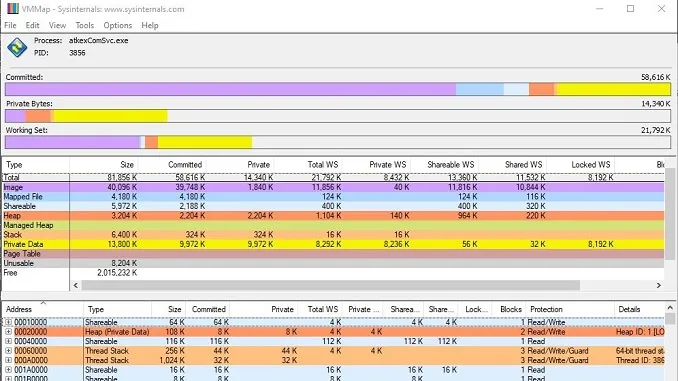Select the Managed Heap type row

coord(333,225)
